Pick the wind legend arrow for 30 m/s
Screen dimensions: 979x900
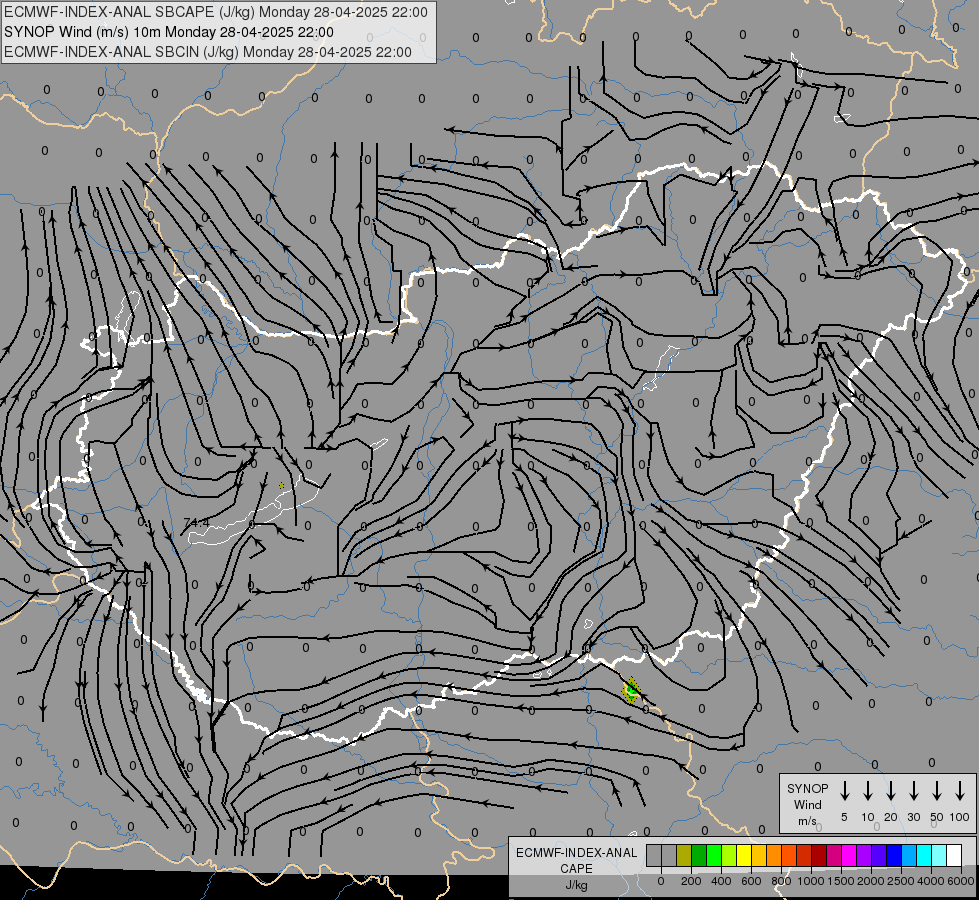pyautogui.click(x=913, y=791)
